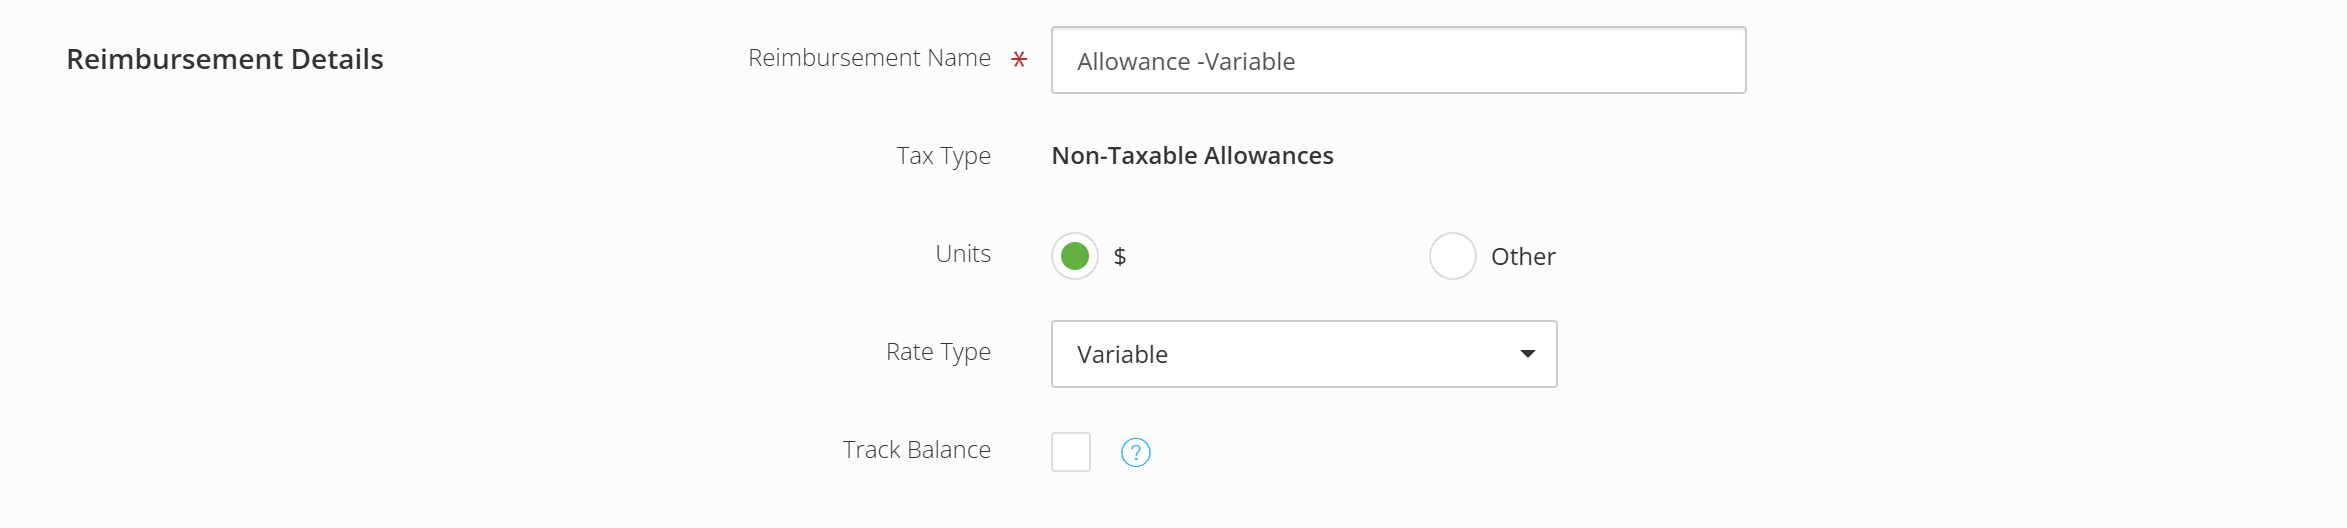This screenshot has width=2347, height=528.
Task: Click the Other label beside the radio
Action: tap(1523, 257)
